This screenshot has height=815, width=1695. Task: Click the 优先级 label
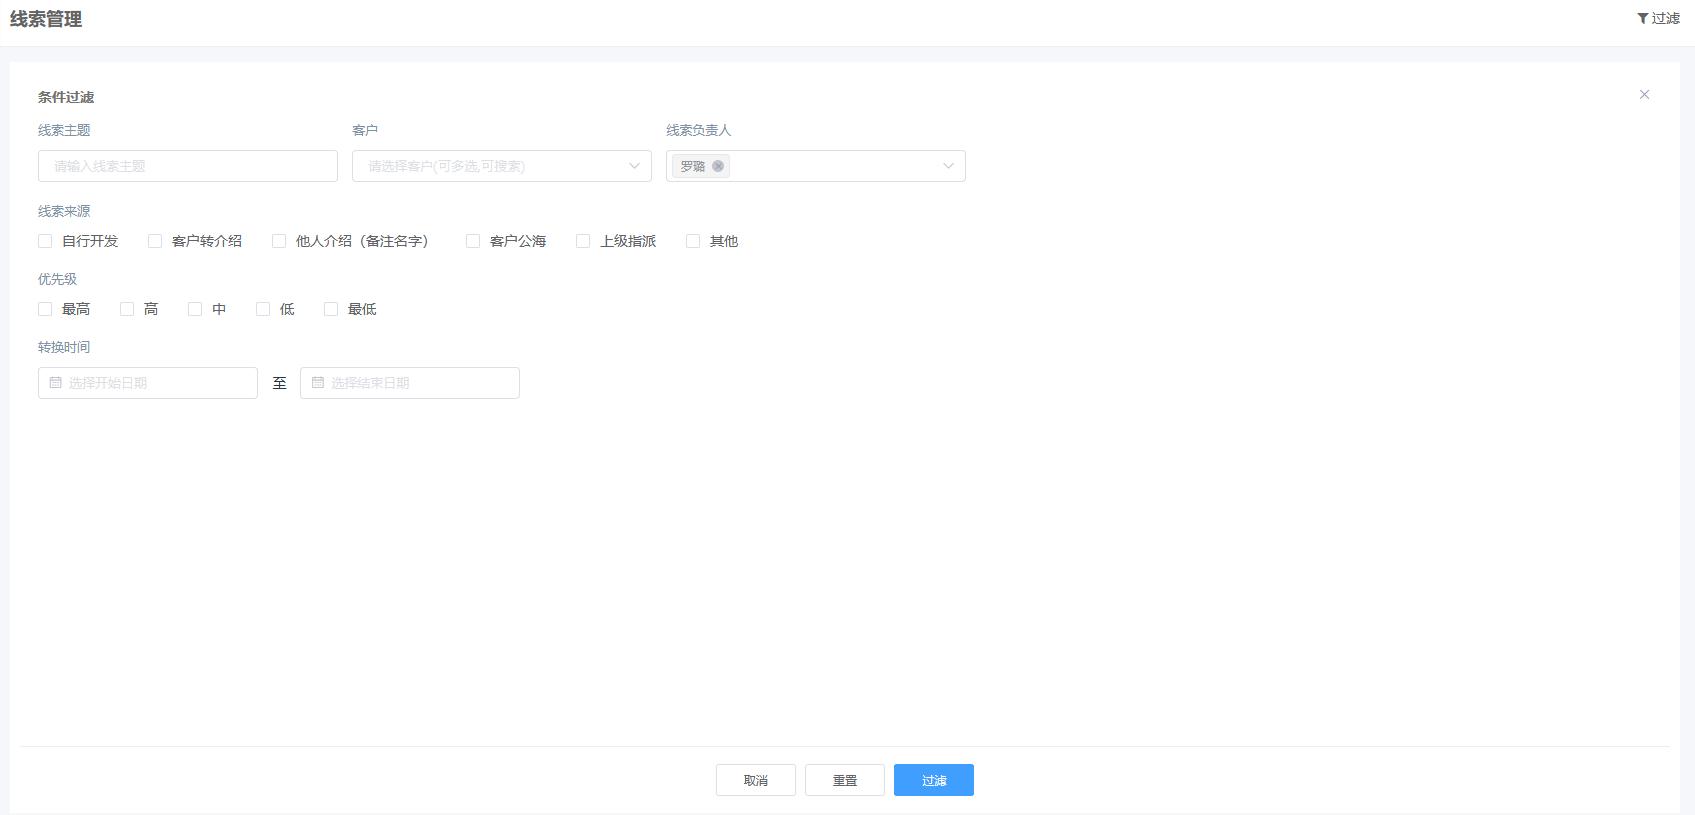57,279
